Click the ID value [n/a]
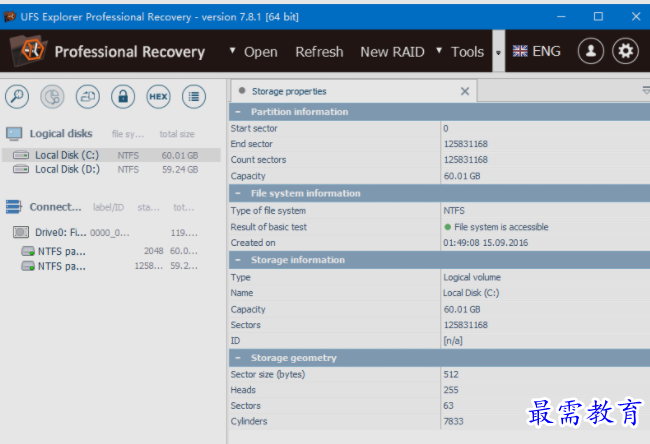This screenshot has width=650, height=444. (453, 340)
